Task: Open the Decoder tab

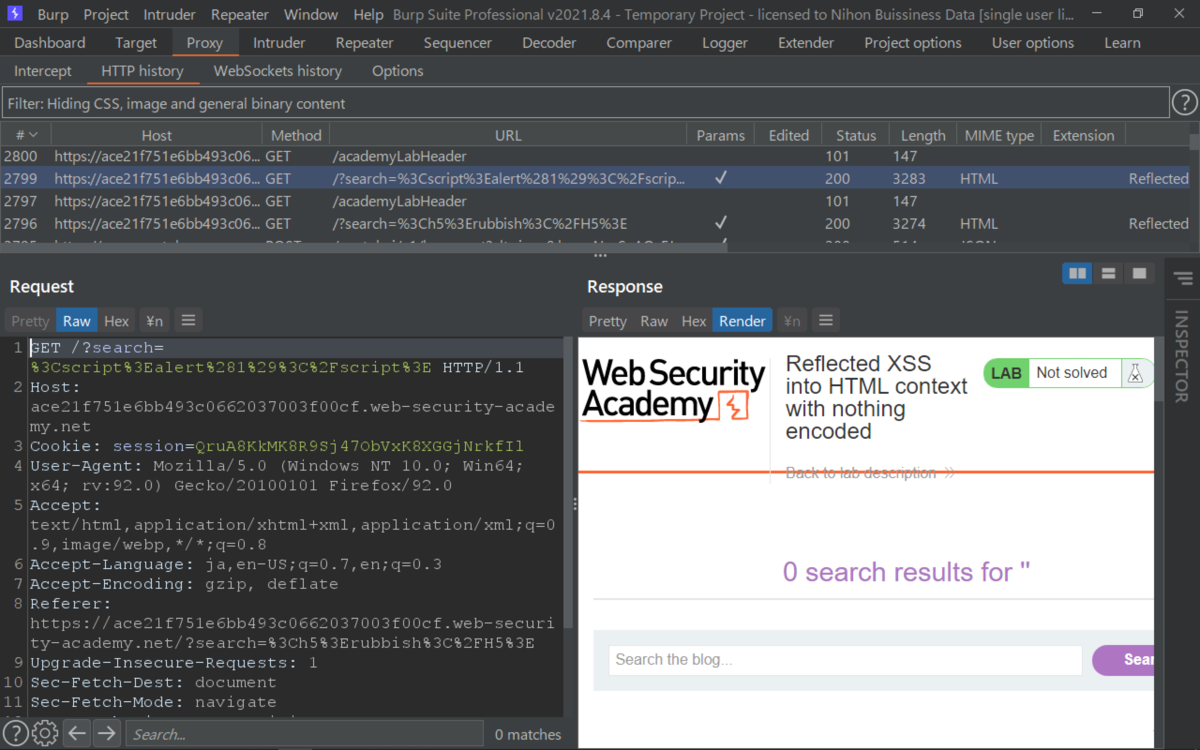Action: (549, 43)
